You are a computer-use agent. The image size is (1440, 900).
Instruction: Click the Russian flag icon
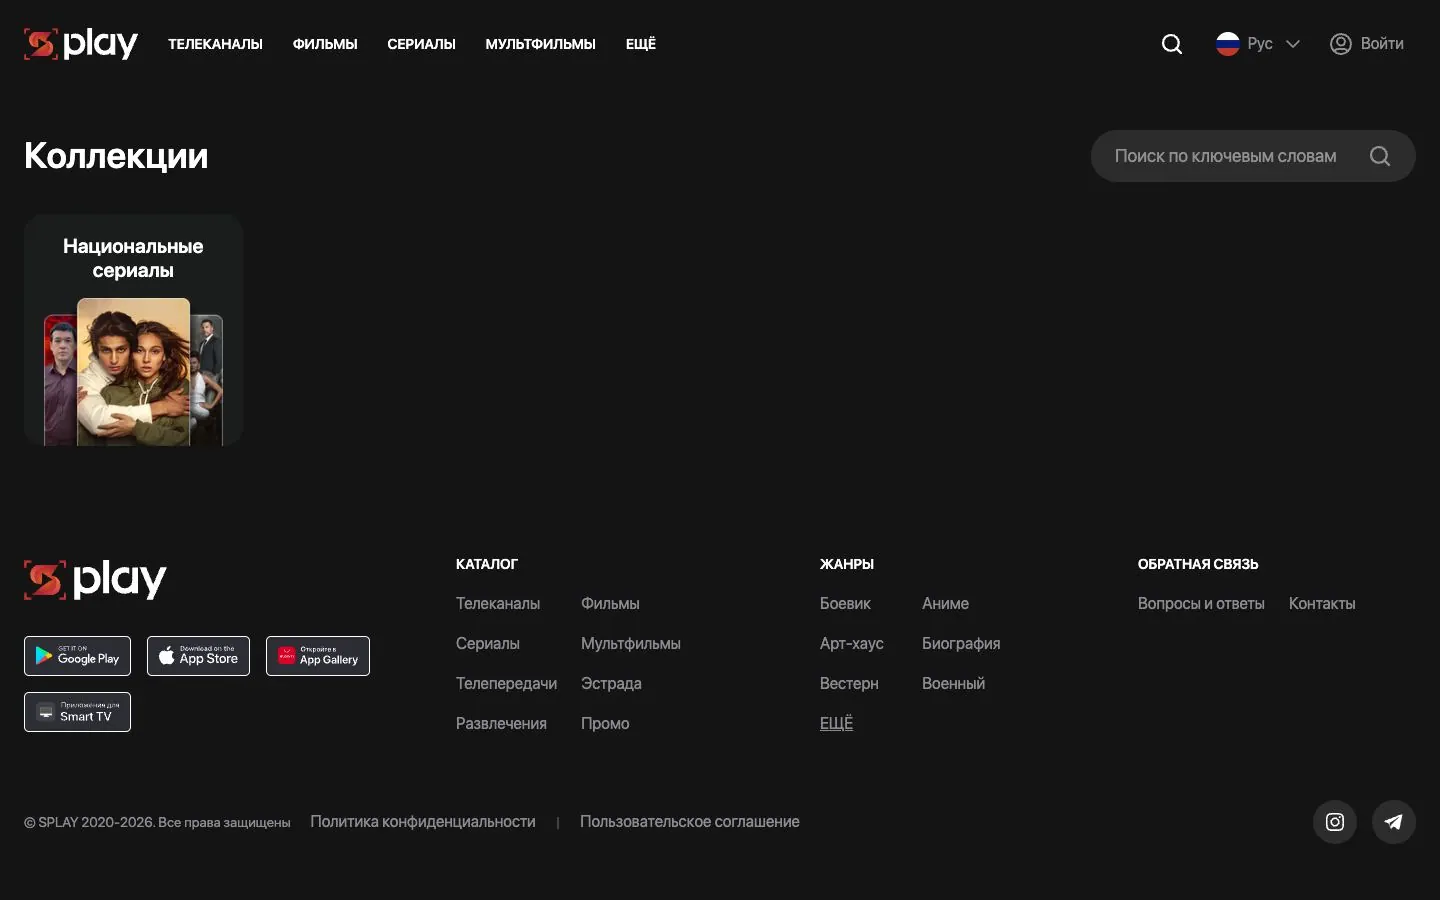pyautogui.click(x=1228, y=44)
